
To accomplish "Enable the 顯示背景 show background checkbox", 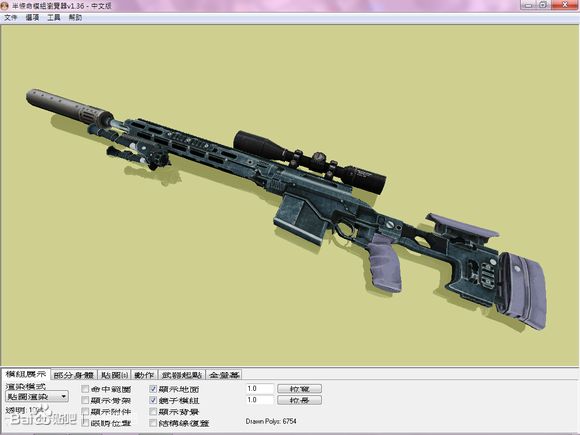I will (153, 411).
